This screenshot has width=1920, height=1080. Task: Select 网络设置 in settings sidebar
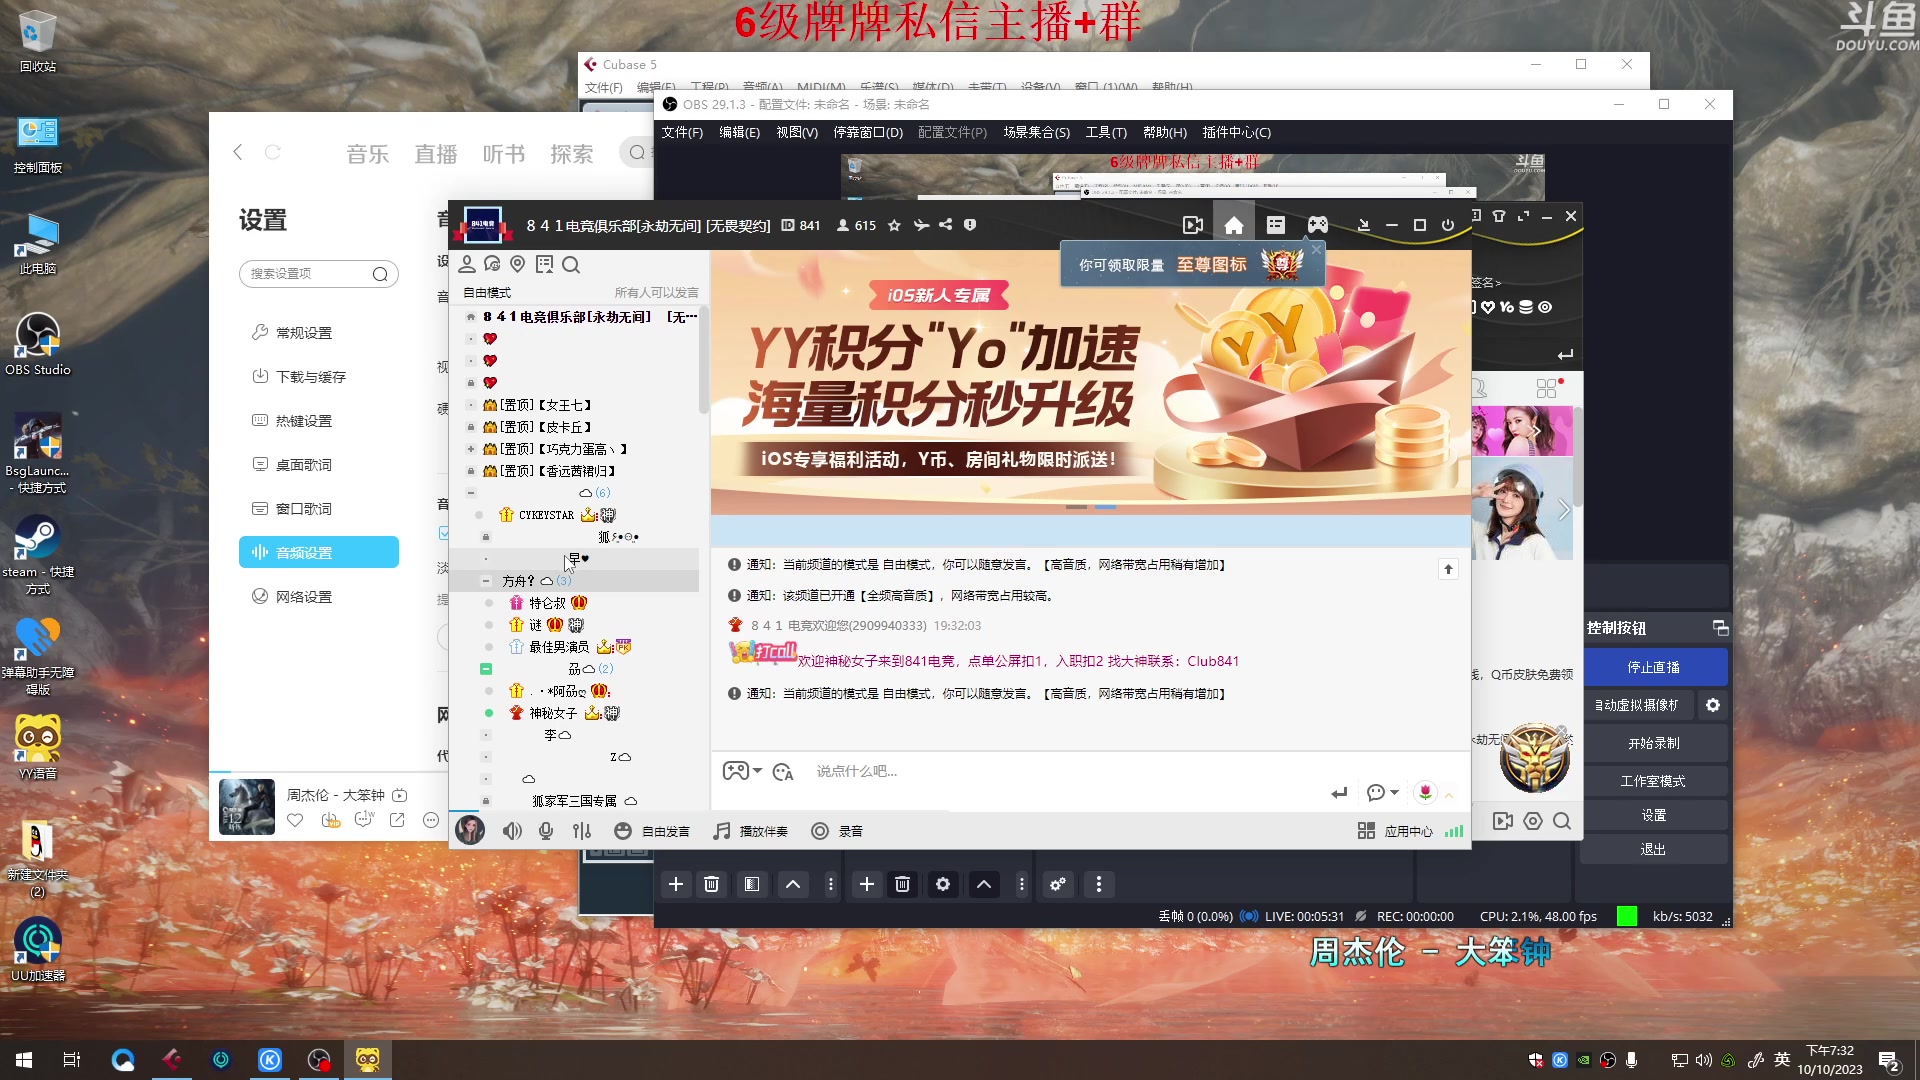click(304, 597)
